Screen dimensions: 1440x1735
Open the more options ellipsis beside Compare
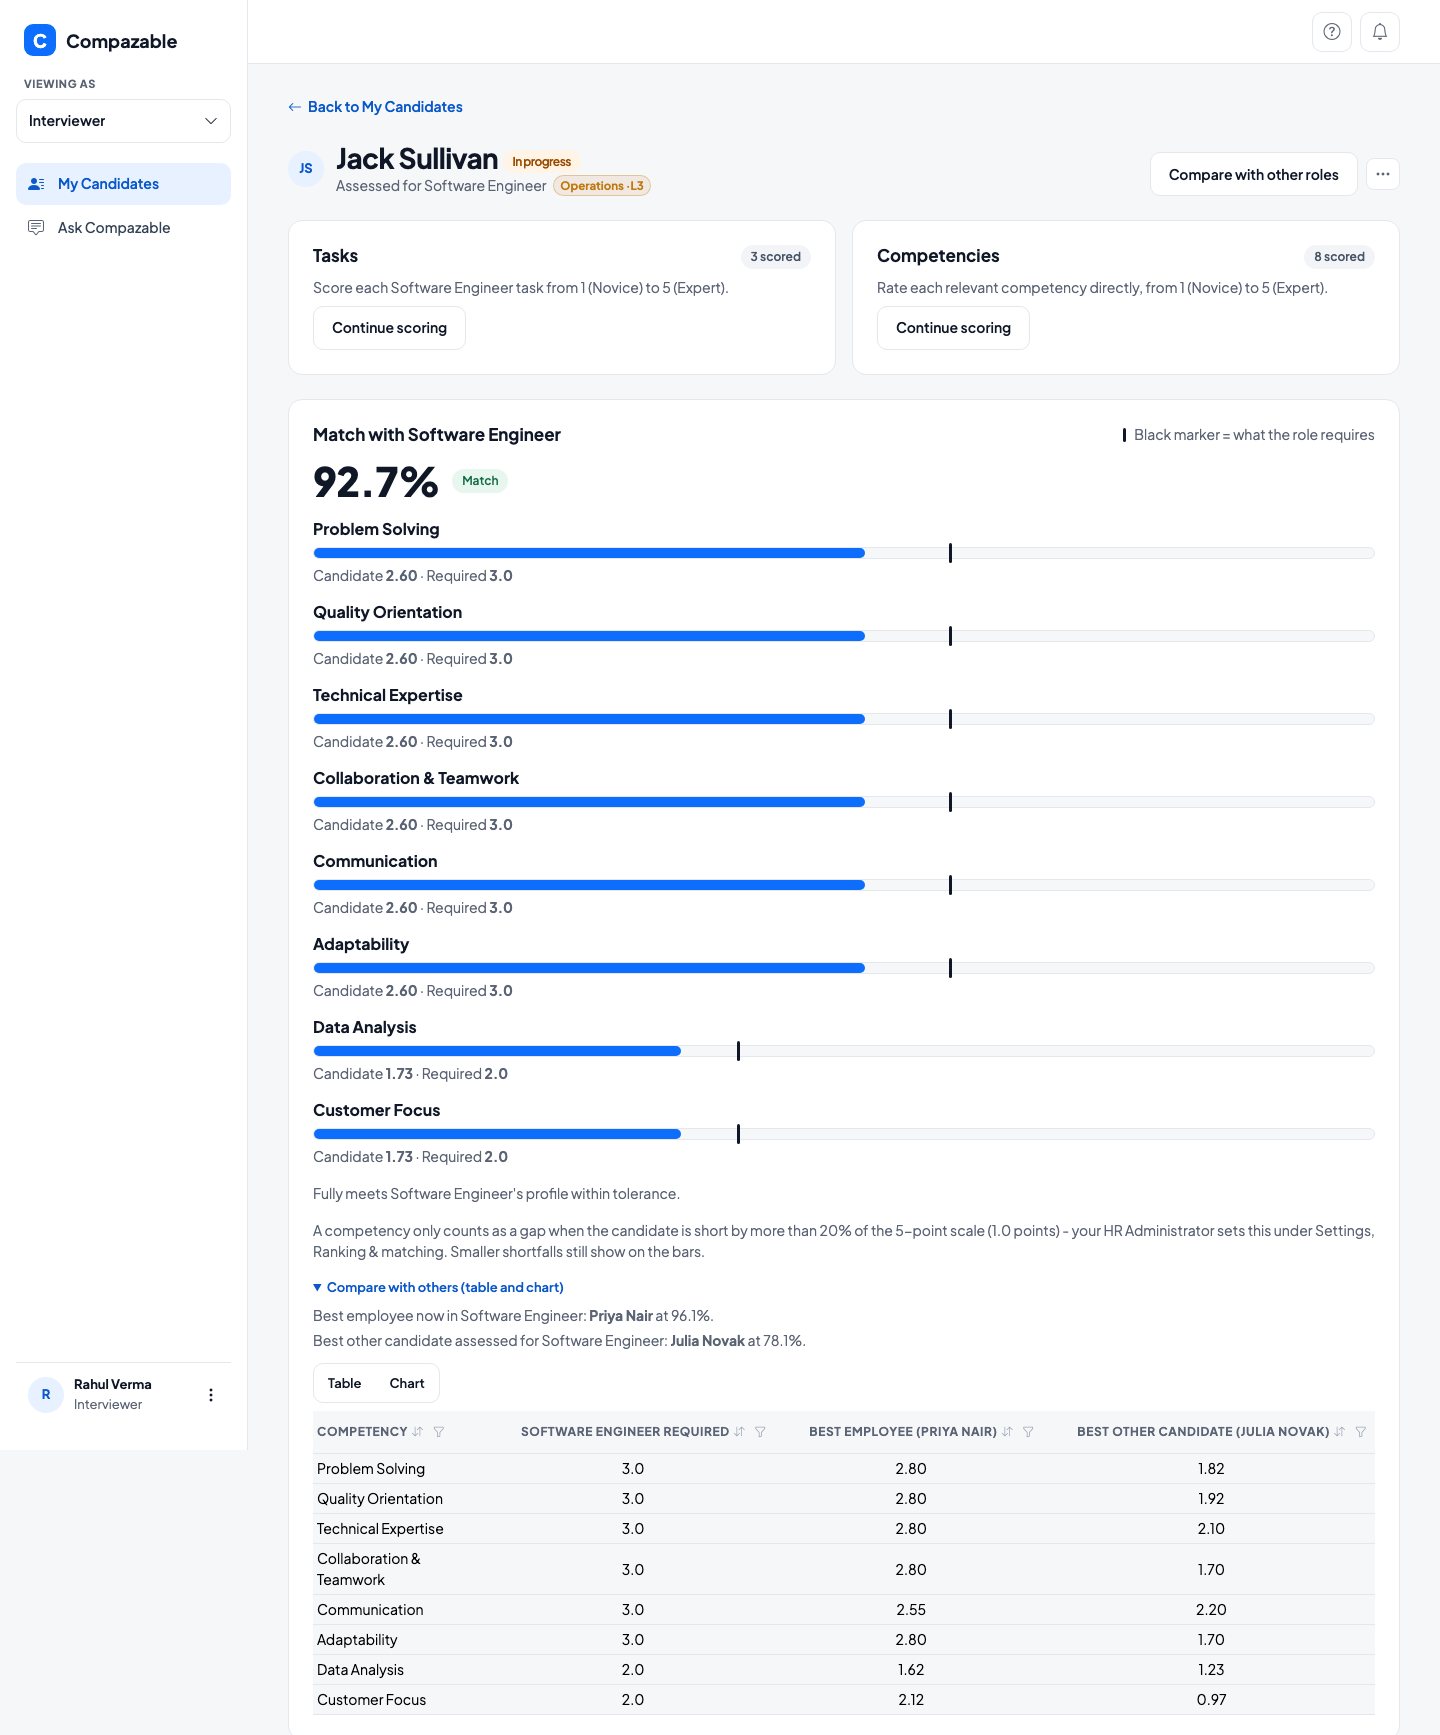tap(1383, 174)
